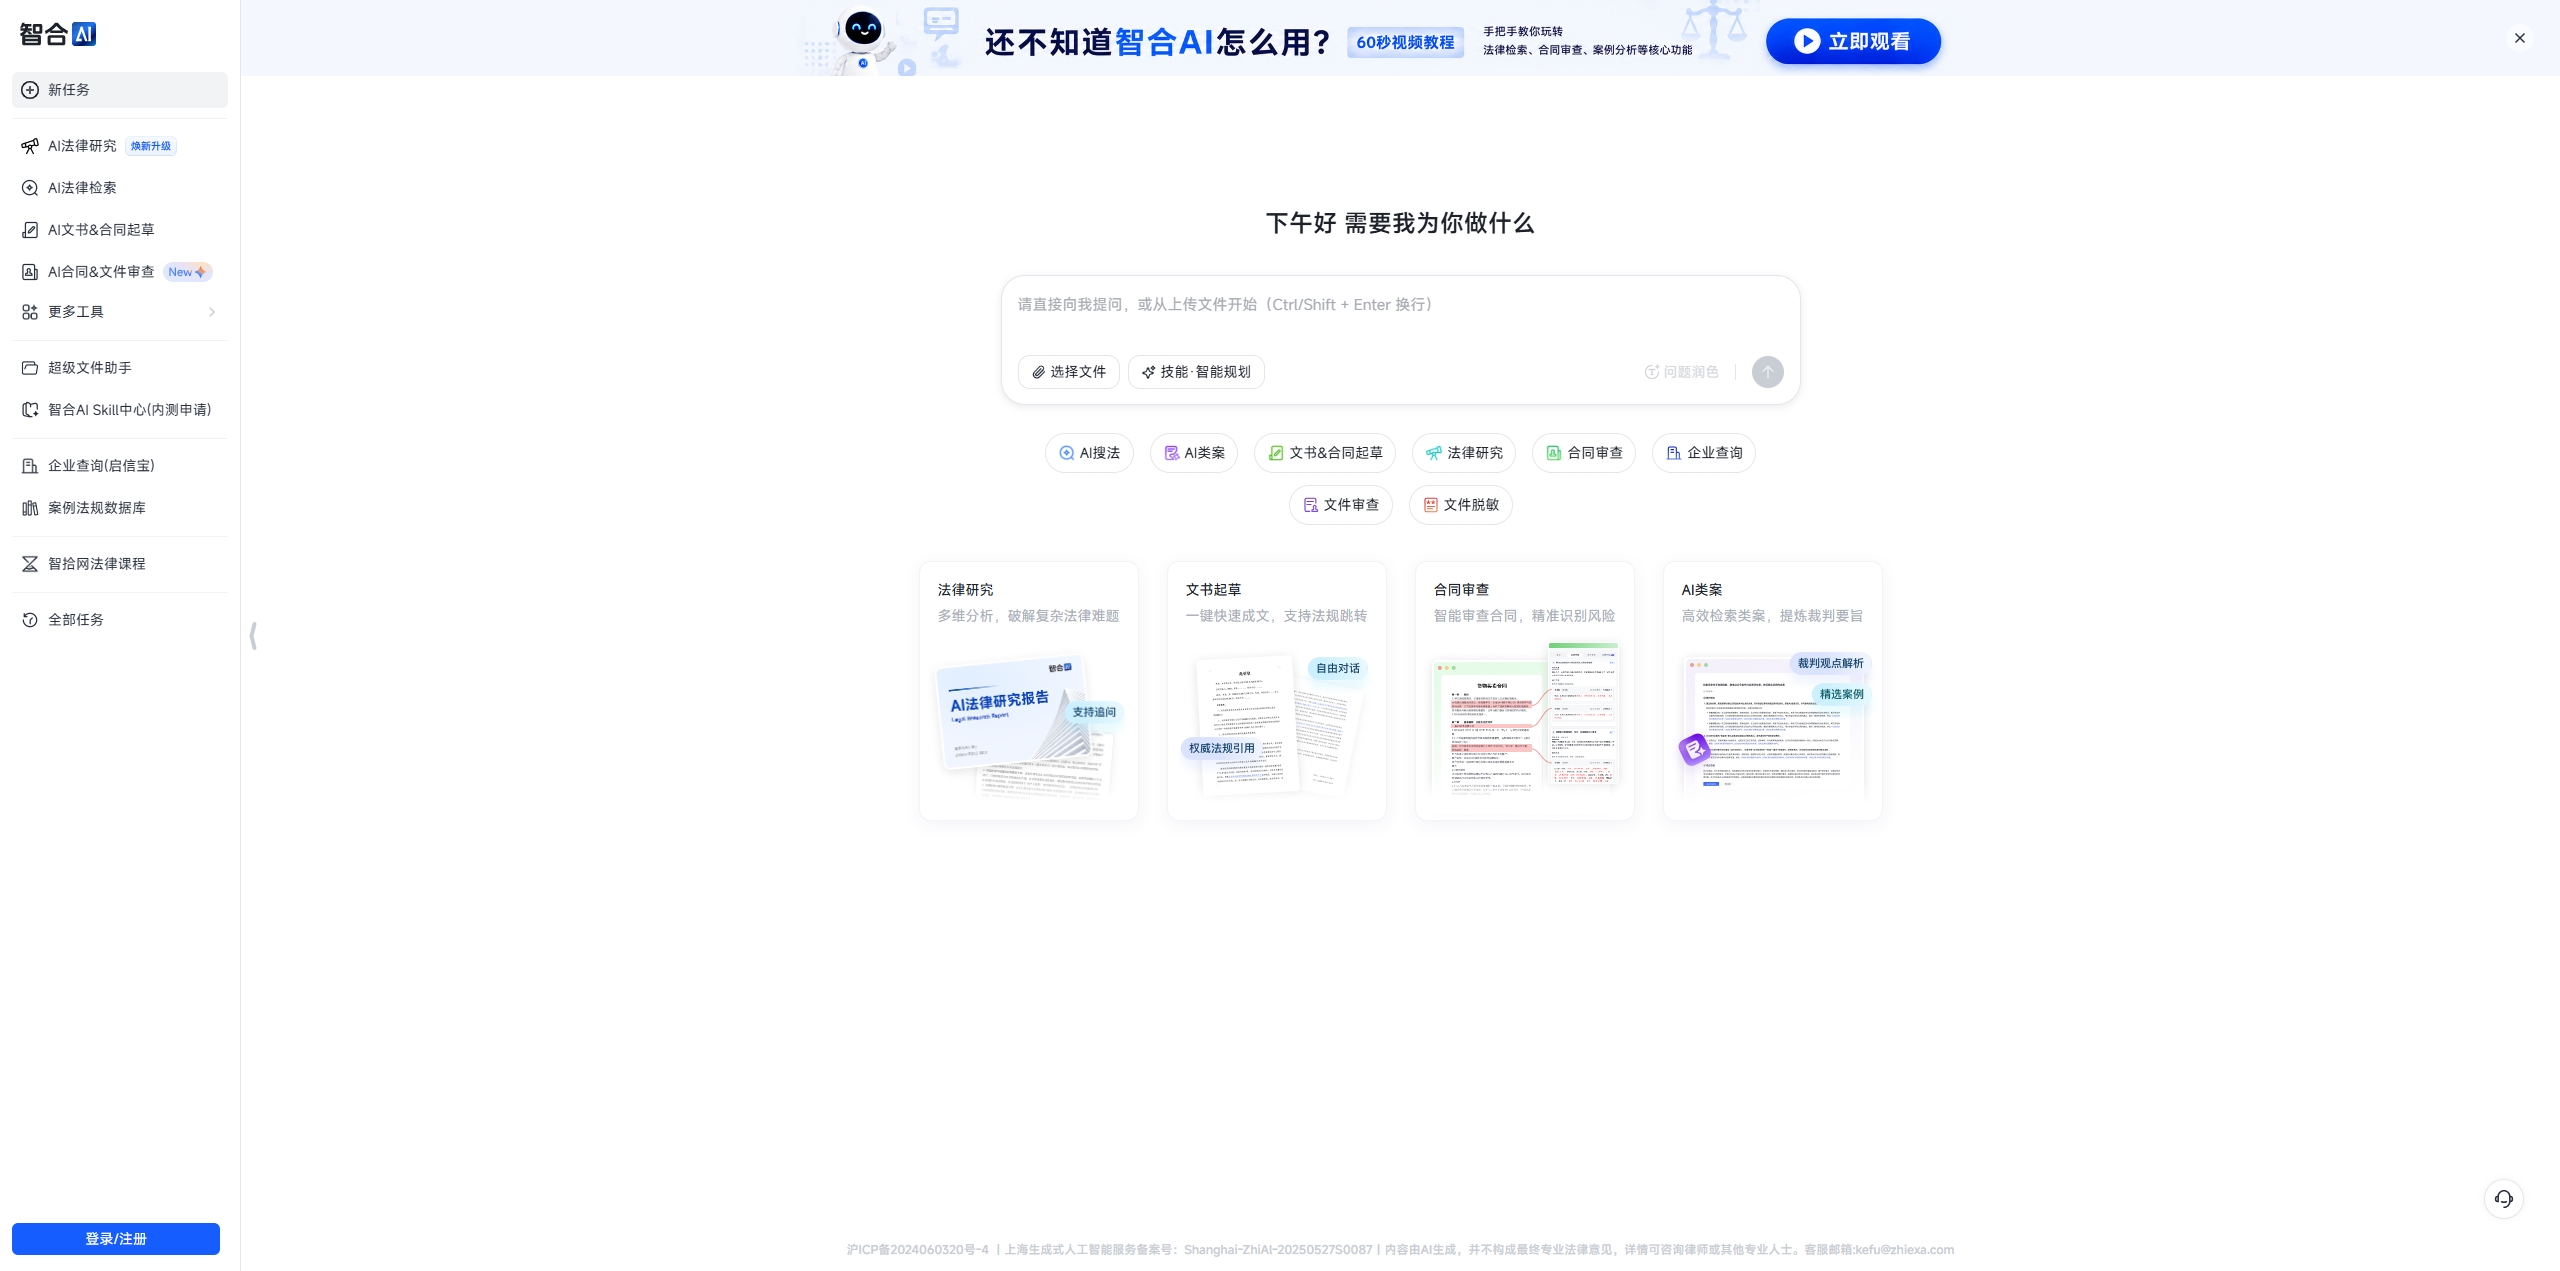Open AI法律检索 in the sidebar

click(120, 188)
